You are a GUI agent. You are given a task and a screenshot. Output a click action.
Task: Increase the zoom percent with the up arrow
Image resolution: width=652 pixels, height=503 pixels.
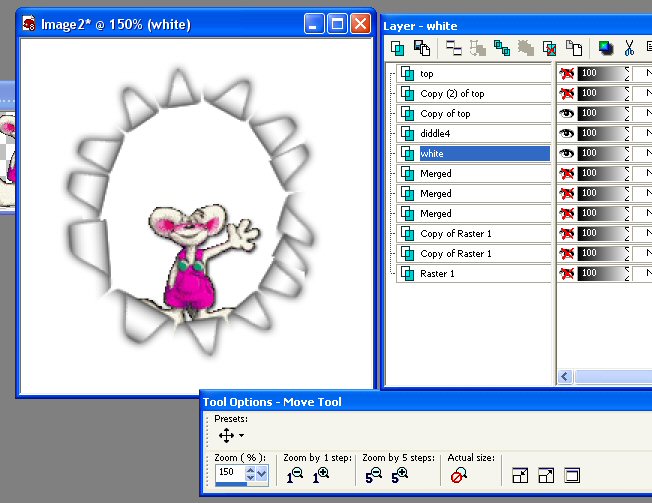(x=250, y=470)
